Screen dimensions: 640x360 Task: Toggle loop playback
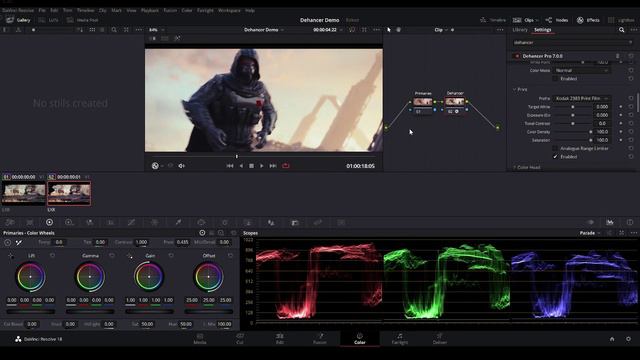point(286,166)
